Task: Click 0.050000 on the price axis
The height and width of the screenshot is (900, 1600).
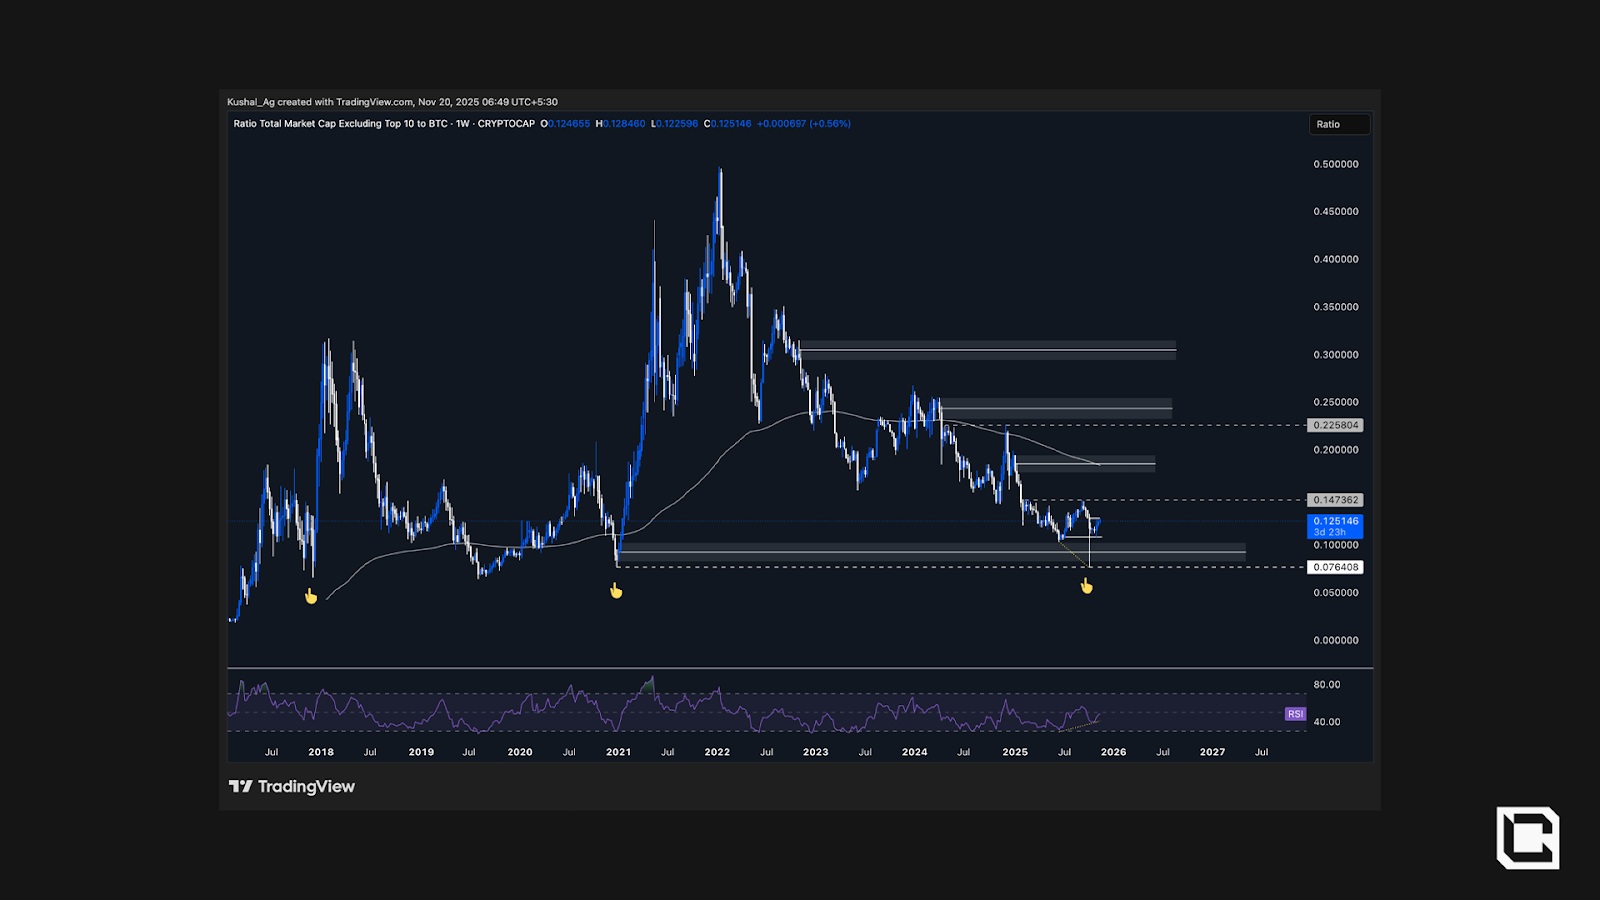Action: click(x=1336, y=593)
